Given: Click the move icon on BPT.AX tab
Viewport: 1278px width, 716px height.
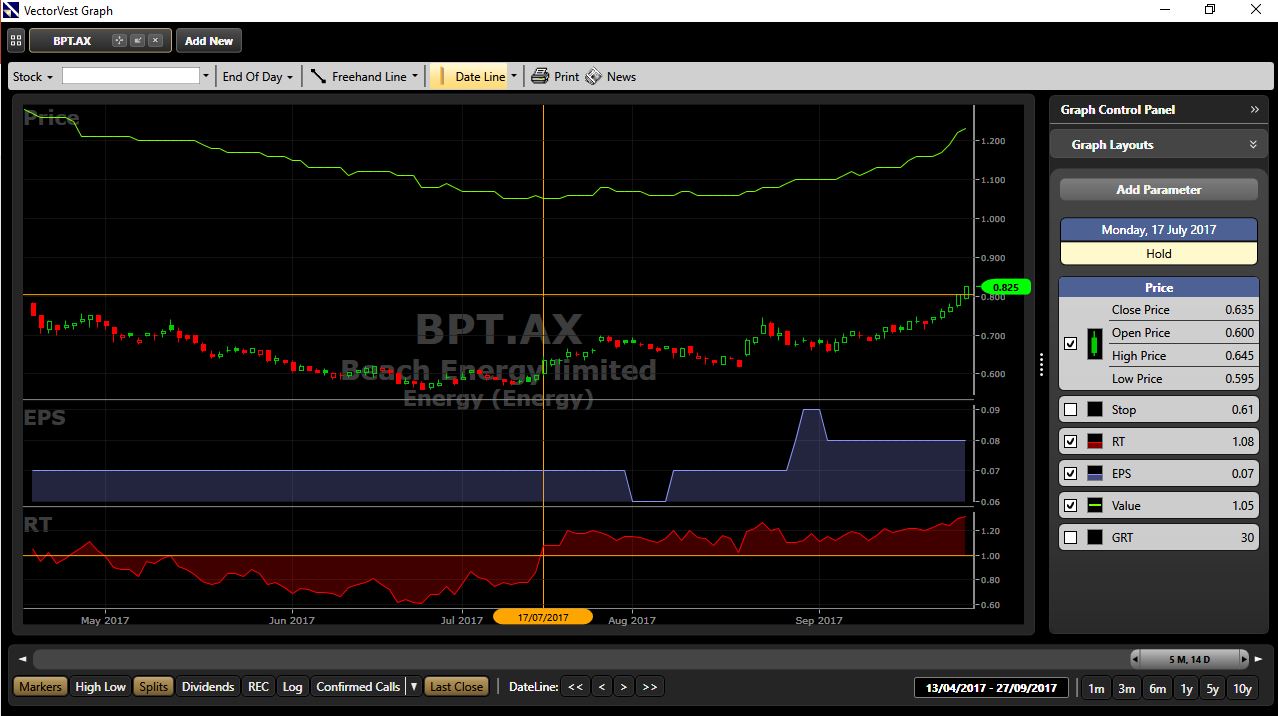Looking at the screenshot, I should (119, 41).
